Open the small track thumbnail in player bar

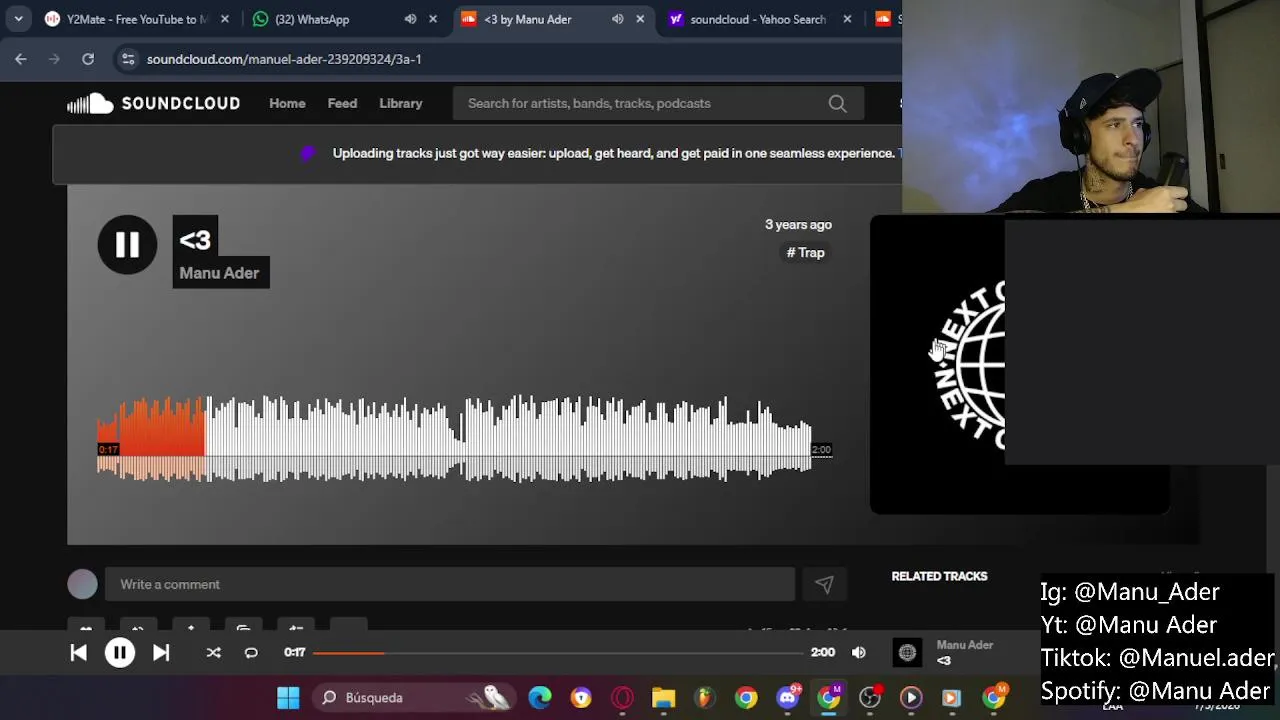tap(907, 653)
